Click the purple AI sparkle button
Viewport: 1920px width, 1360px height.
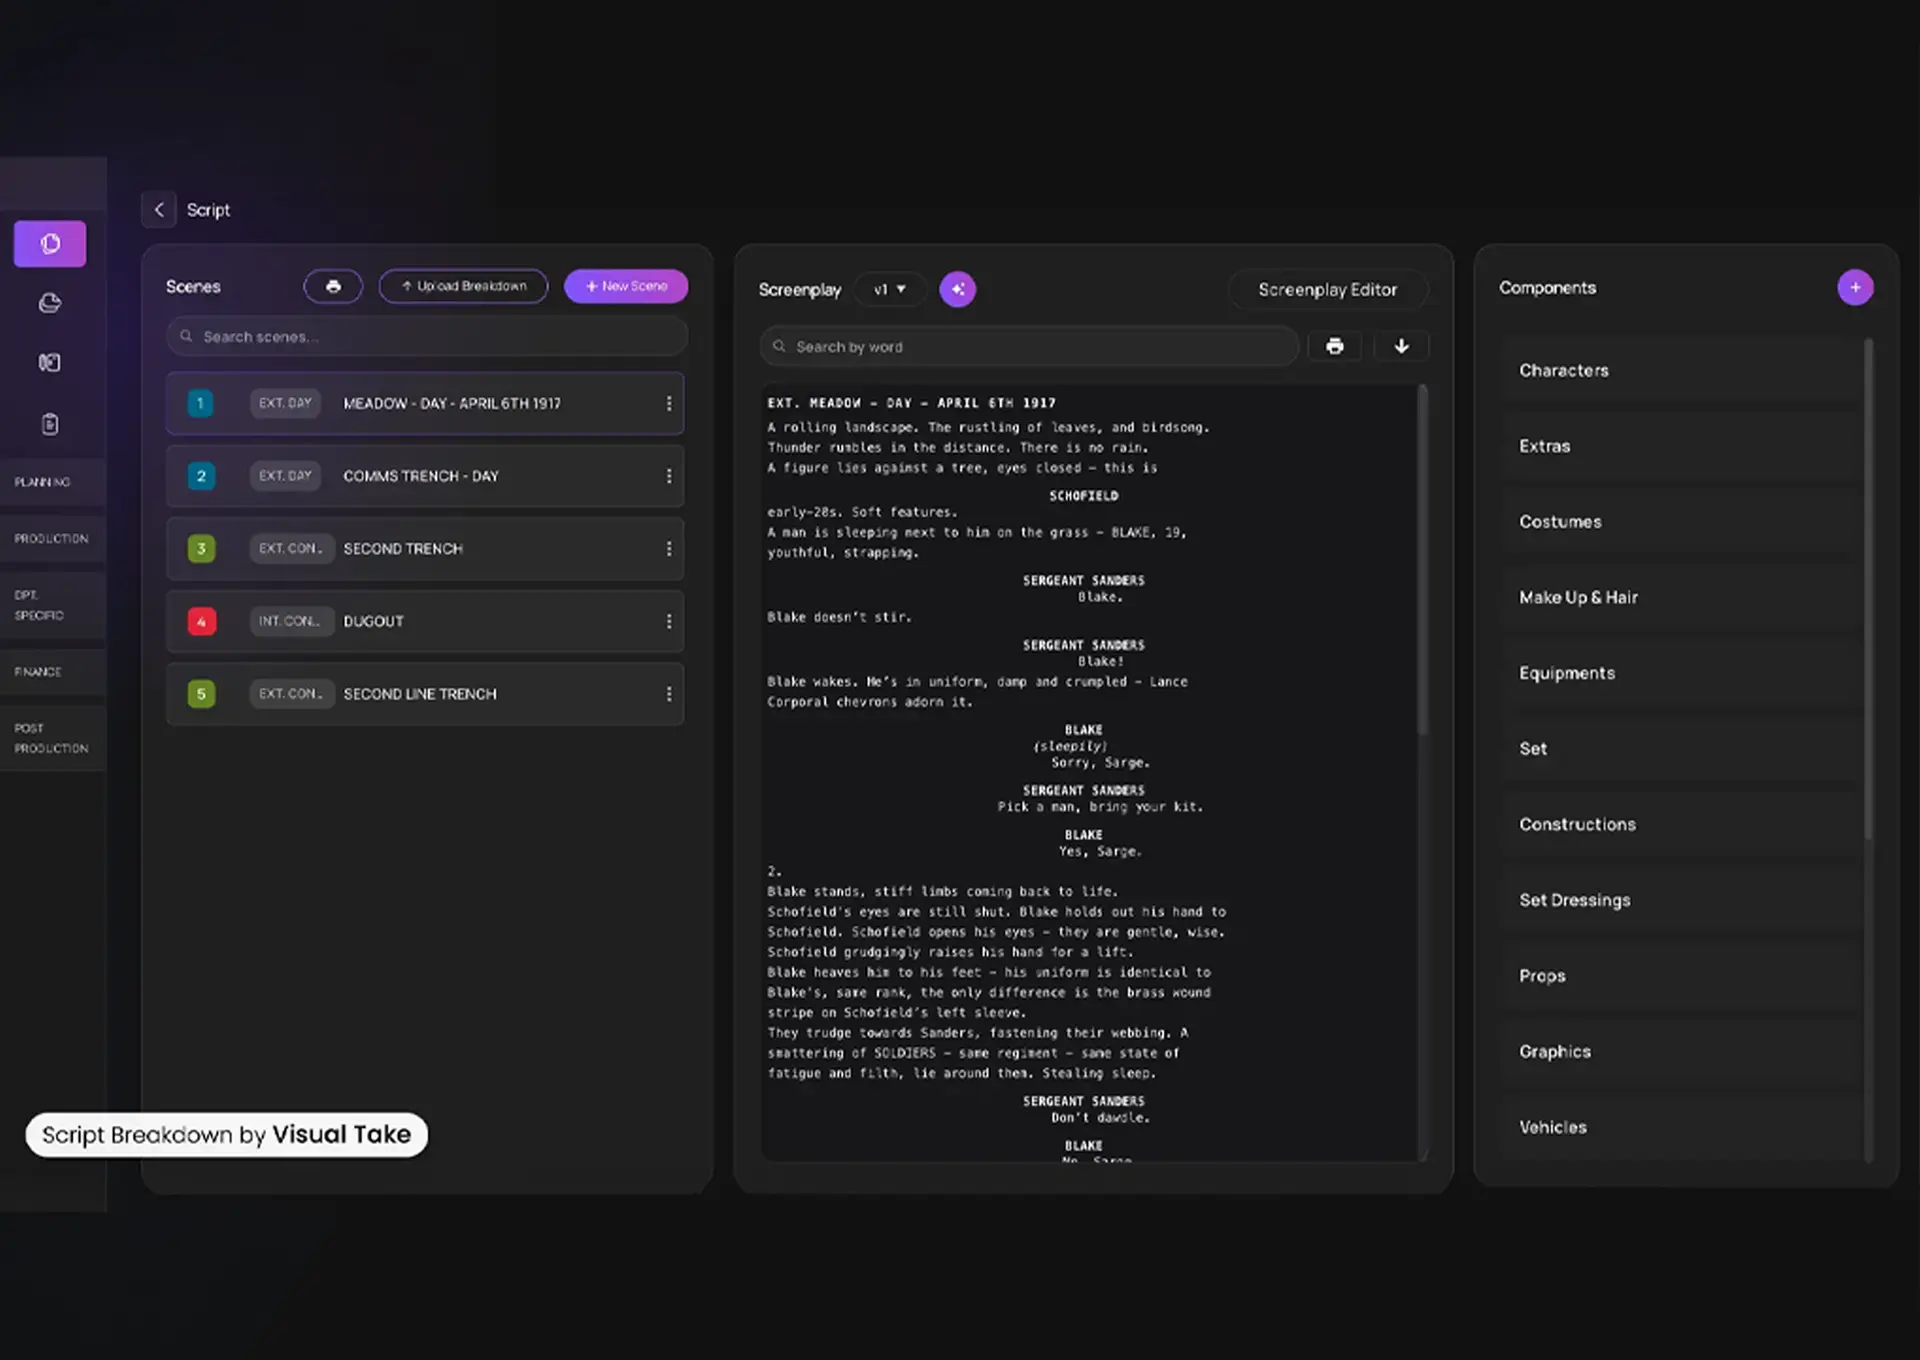tap(958, 290)
